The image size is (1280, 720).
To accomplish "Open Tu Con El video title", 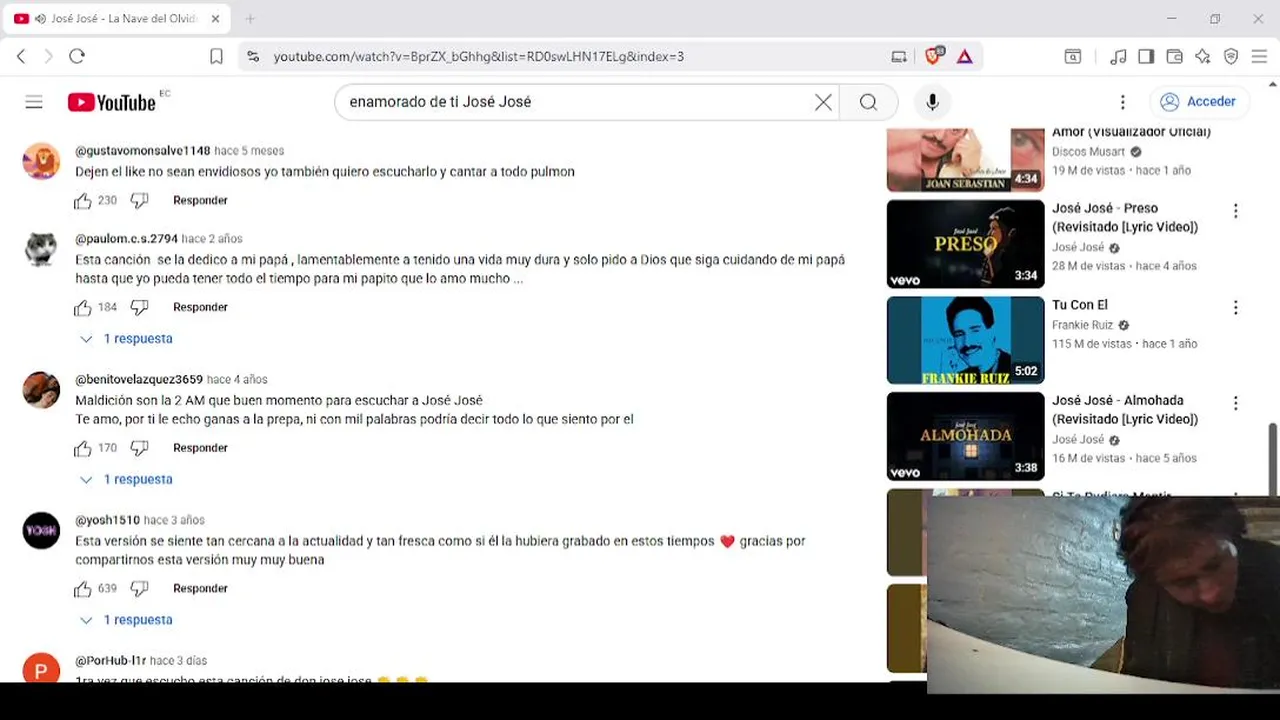I will tap(1080, 305).
